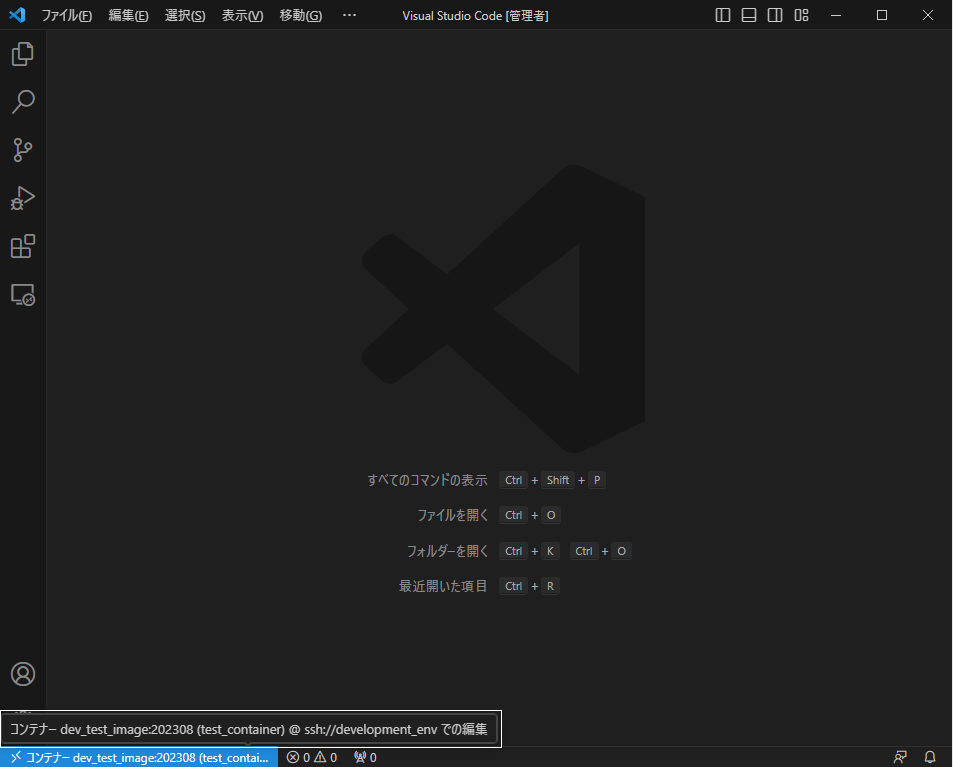The height and width of the screenshot is (767, 953).
Task: Open the overflow menu with three dots
Action: (x=348, y=15)
